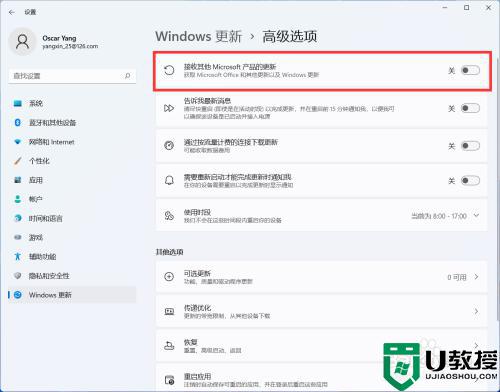Select 时间和语言 in the sidebar
Image resolution: width=500 pixels, height=392 pixels.
(x=72, y=218)
